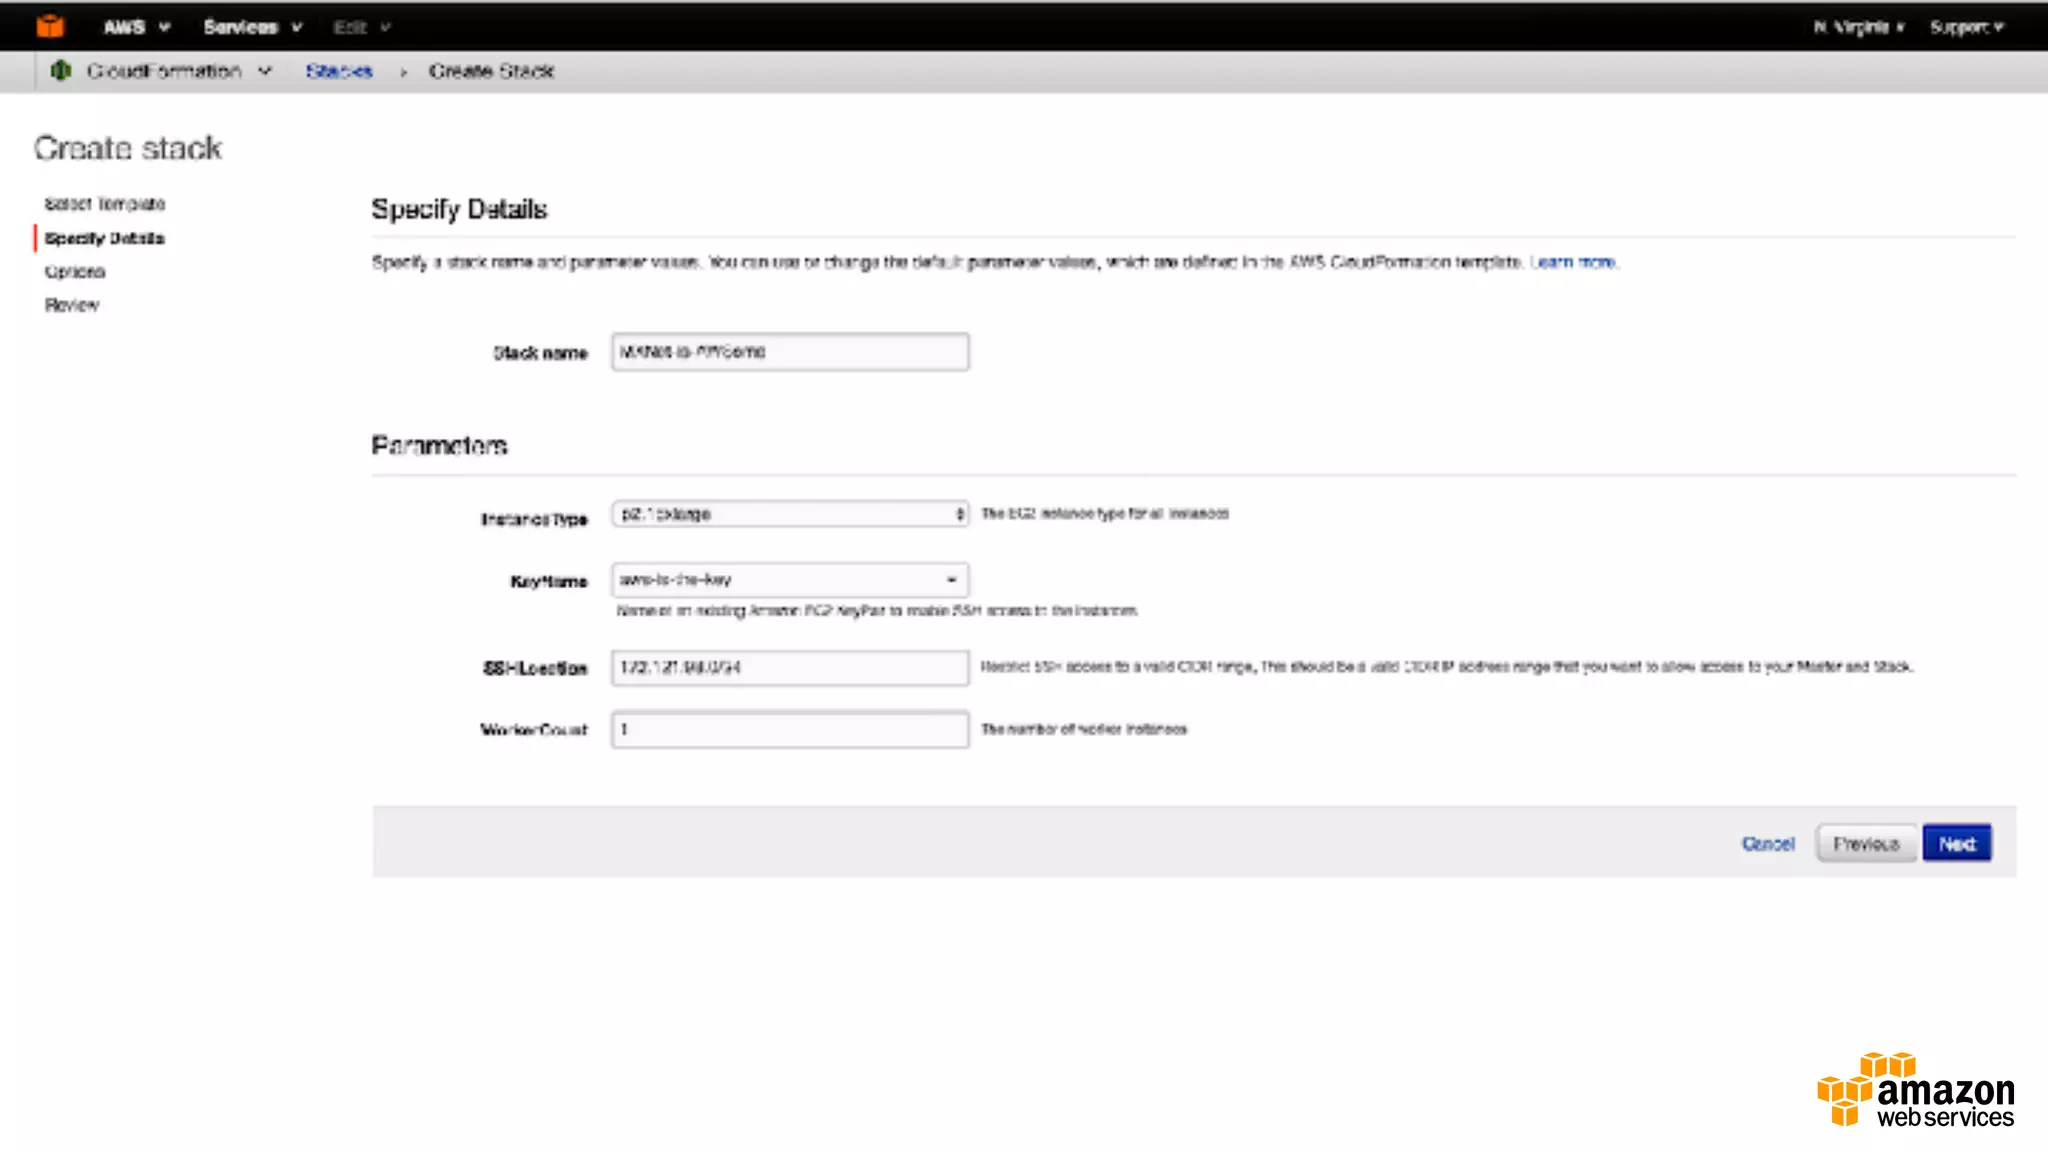Open the Support dropdown menu
Screen dimensions: 2048x1152
[1966, 27]
